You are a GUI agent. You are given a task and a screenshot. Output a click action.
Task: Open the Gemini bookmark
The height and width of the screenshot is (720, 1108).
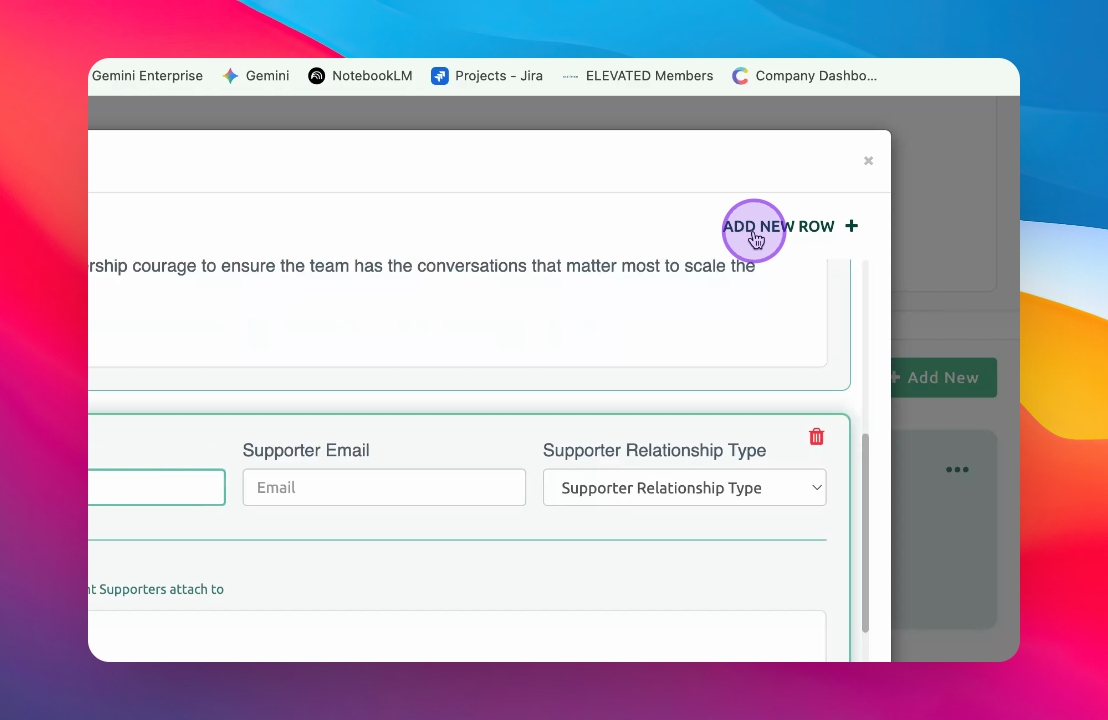coord(256,76)
